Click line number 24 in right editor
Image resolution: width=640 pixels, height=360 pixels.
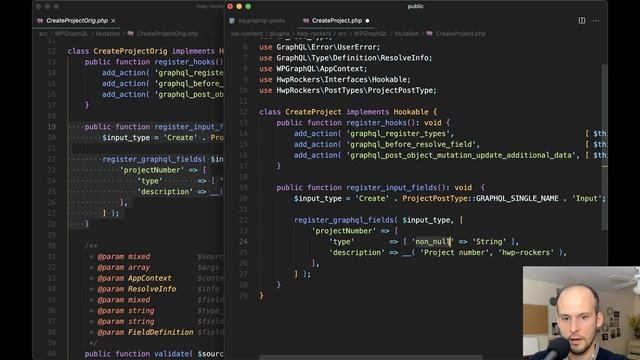coord(243,242)
